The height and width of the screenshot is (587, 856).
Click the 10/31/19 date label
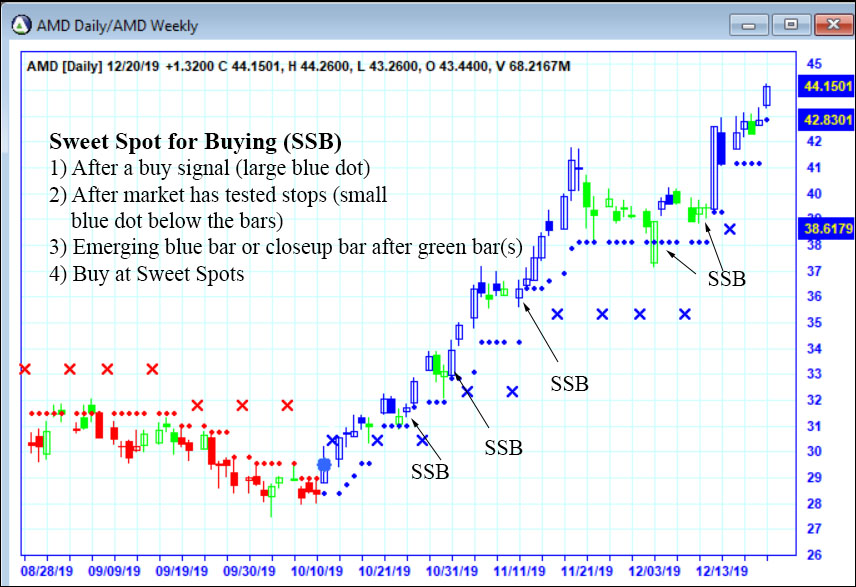click(452, 571)
